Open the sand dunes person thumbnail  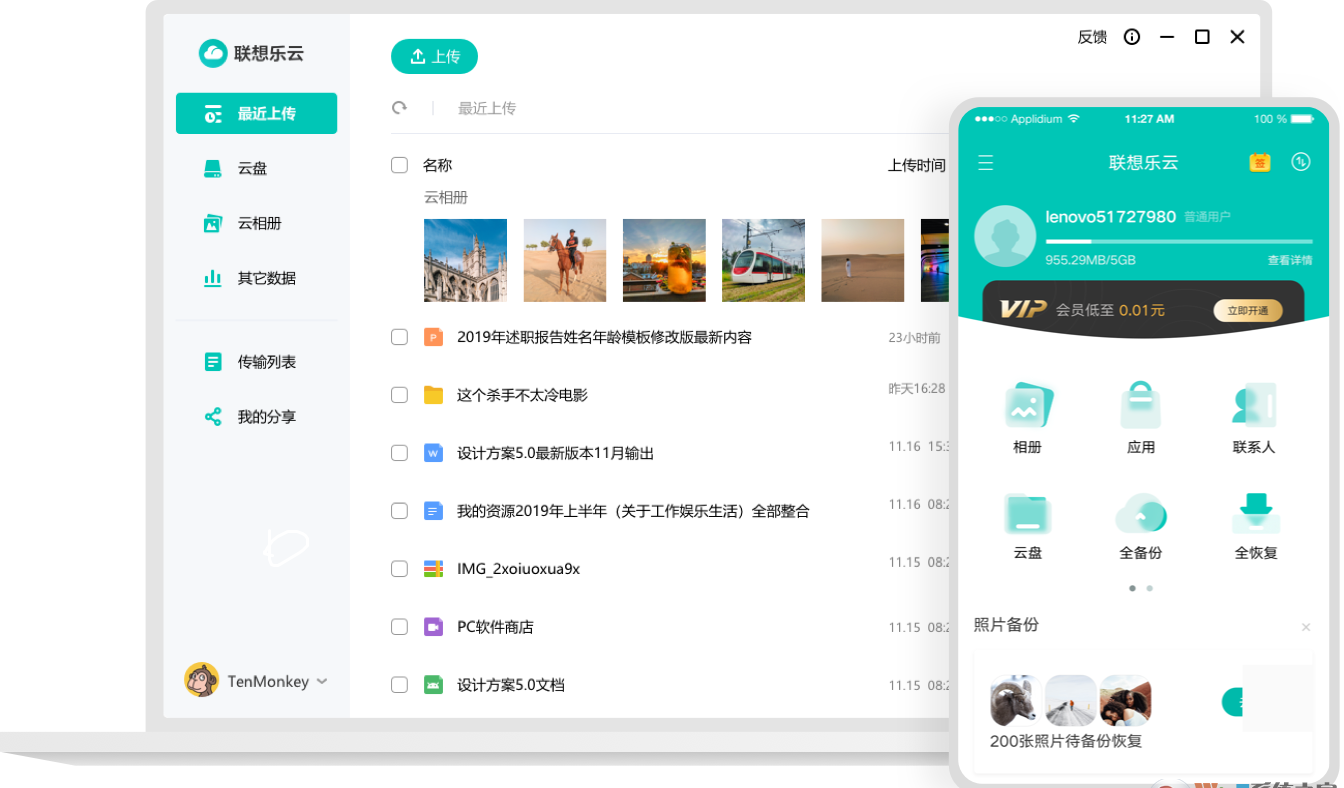click(863, 260)
